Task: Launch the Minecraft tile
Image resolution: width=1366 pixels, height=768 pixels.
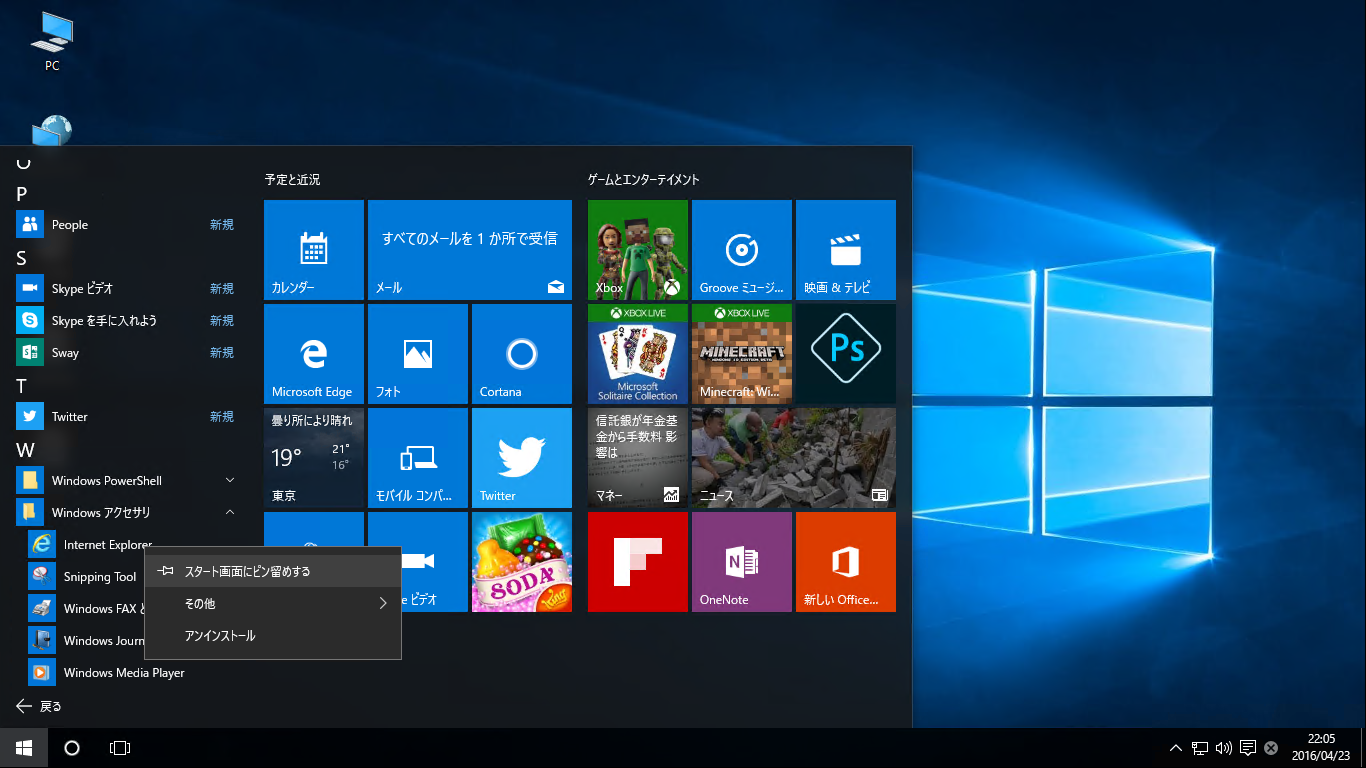Action: click(742, 354)
